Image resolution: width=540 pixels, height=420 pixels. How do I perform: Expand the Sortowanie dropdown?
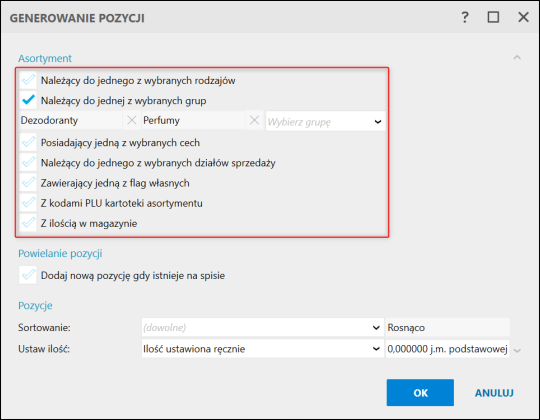262,327
